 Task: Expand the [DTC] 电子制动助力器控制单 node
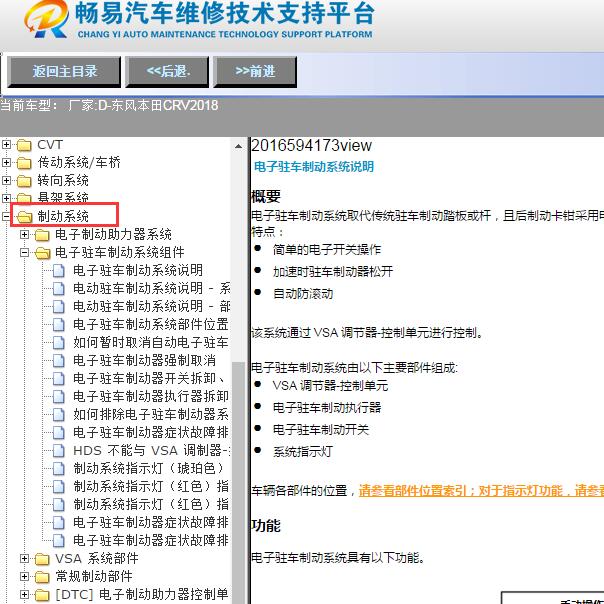tap(24, 594)
